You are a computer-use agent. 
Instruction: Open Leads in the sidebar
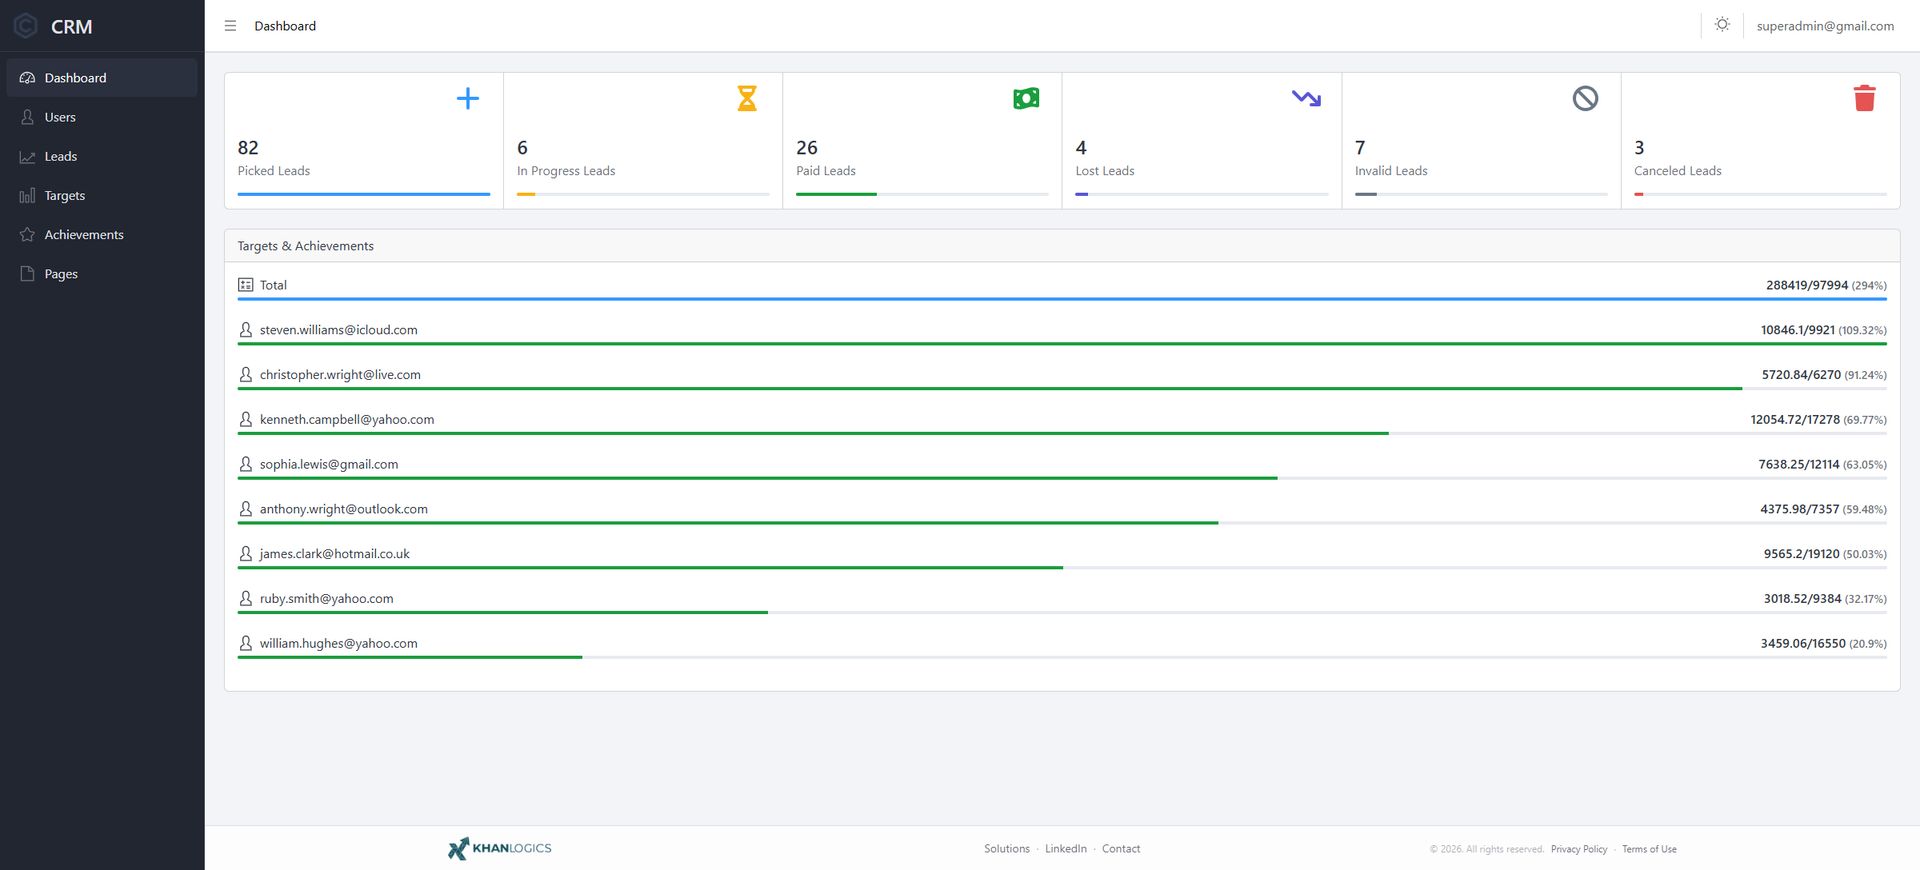tap(102, 156)
